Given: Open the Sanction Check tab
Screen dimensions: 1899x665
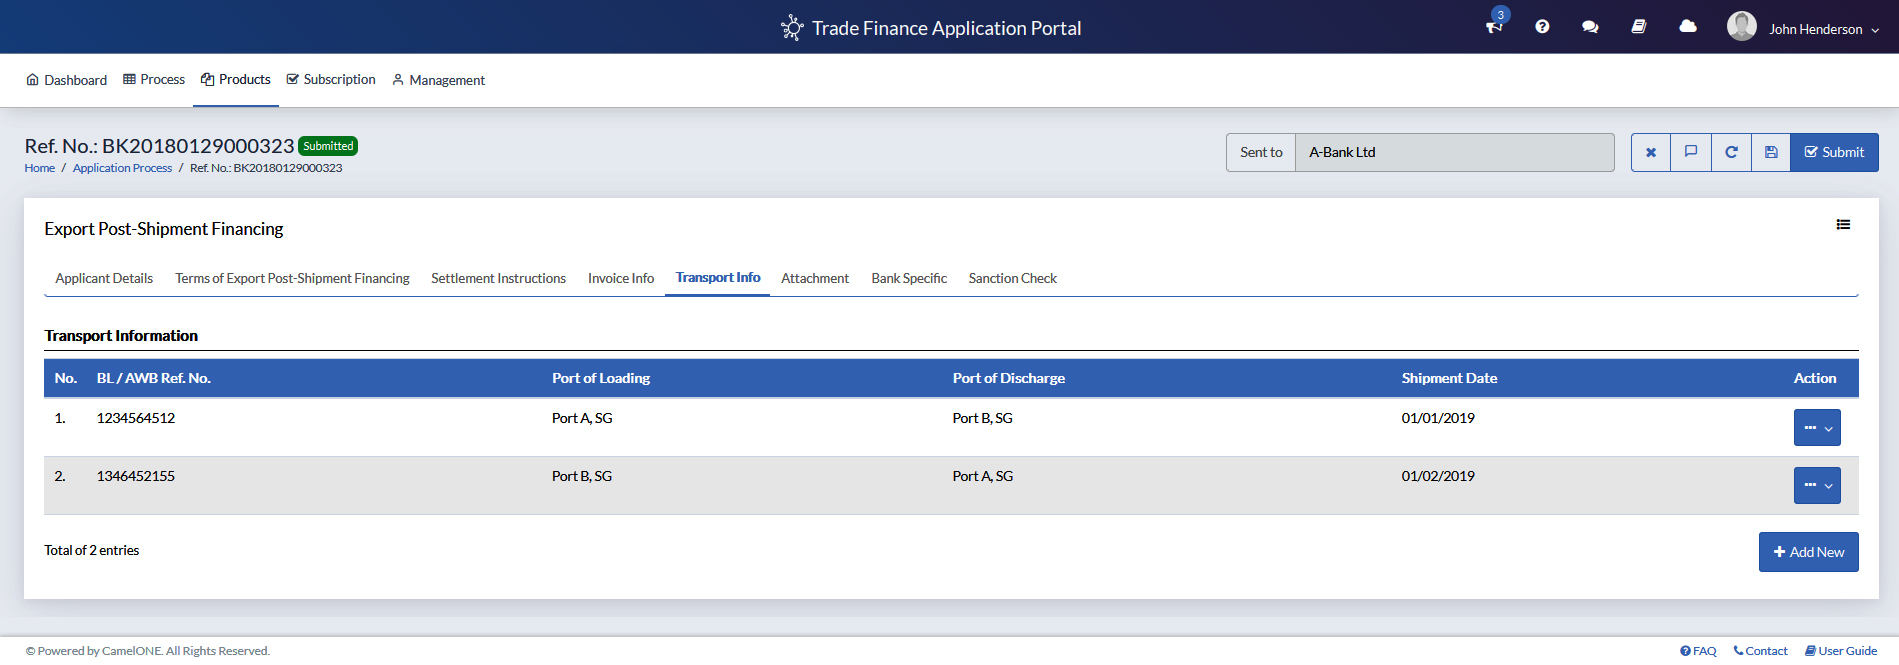Looking at the screenshot, I should [1012, 279].
